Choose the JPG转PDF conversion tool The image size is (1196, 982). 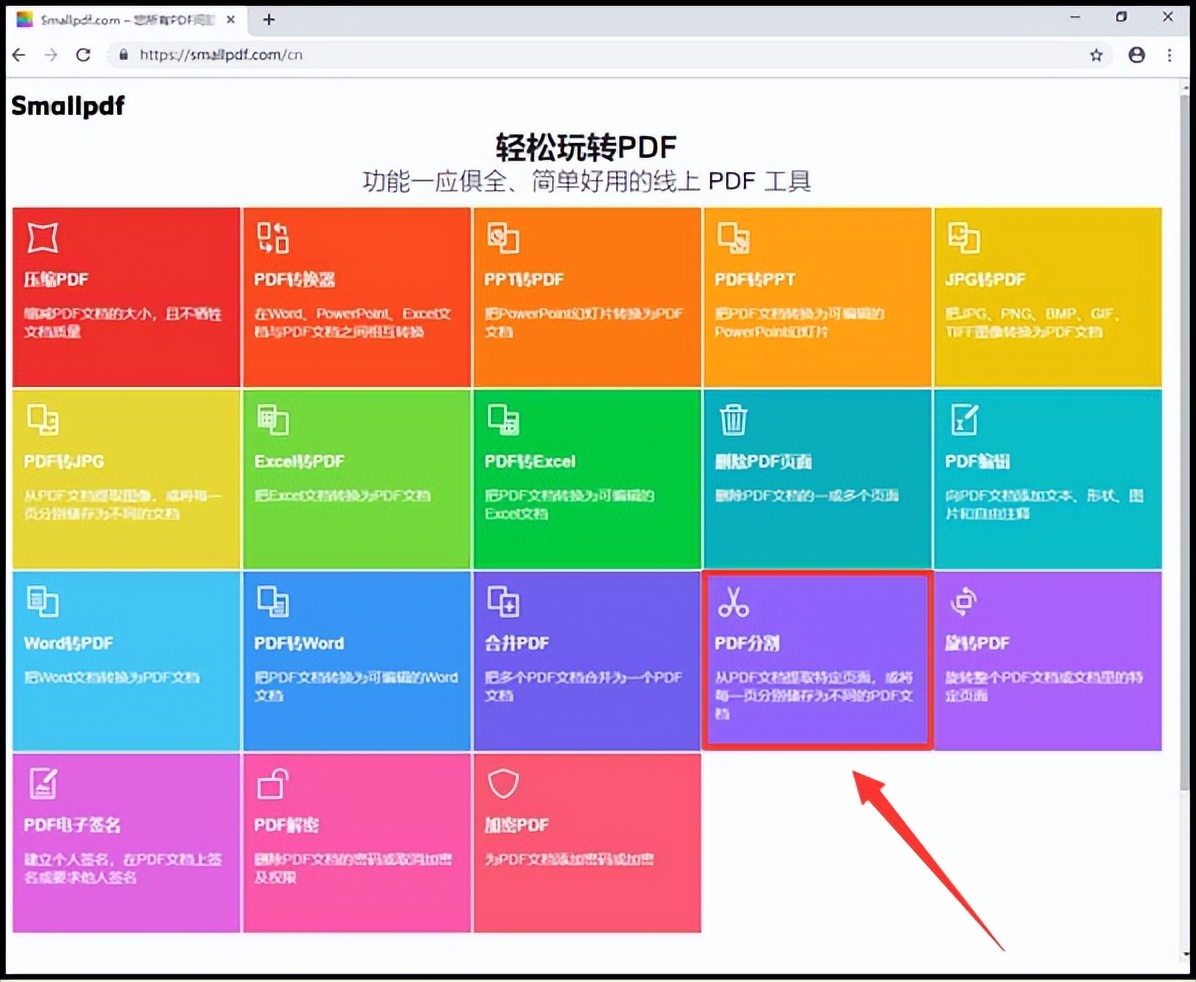coord(963,239)
